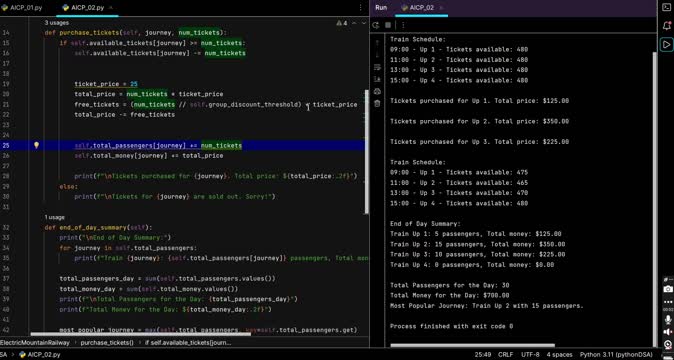Click the Run tool window icon

(667, 44)
